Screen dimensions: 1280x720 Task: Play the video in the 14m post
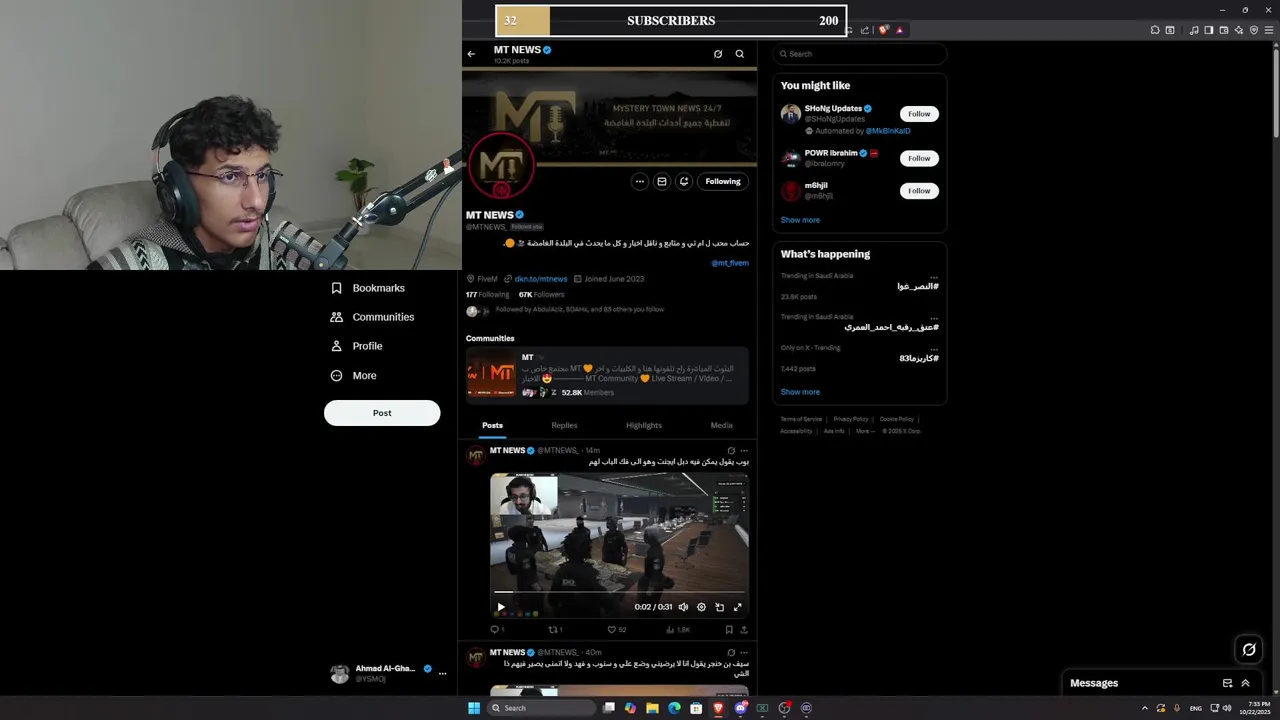(x=501, y=607)
